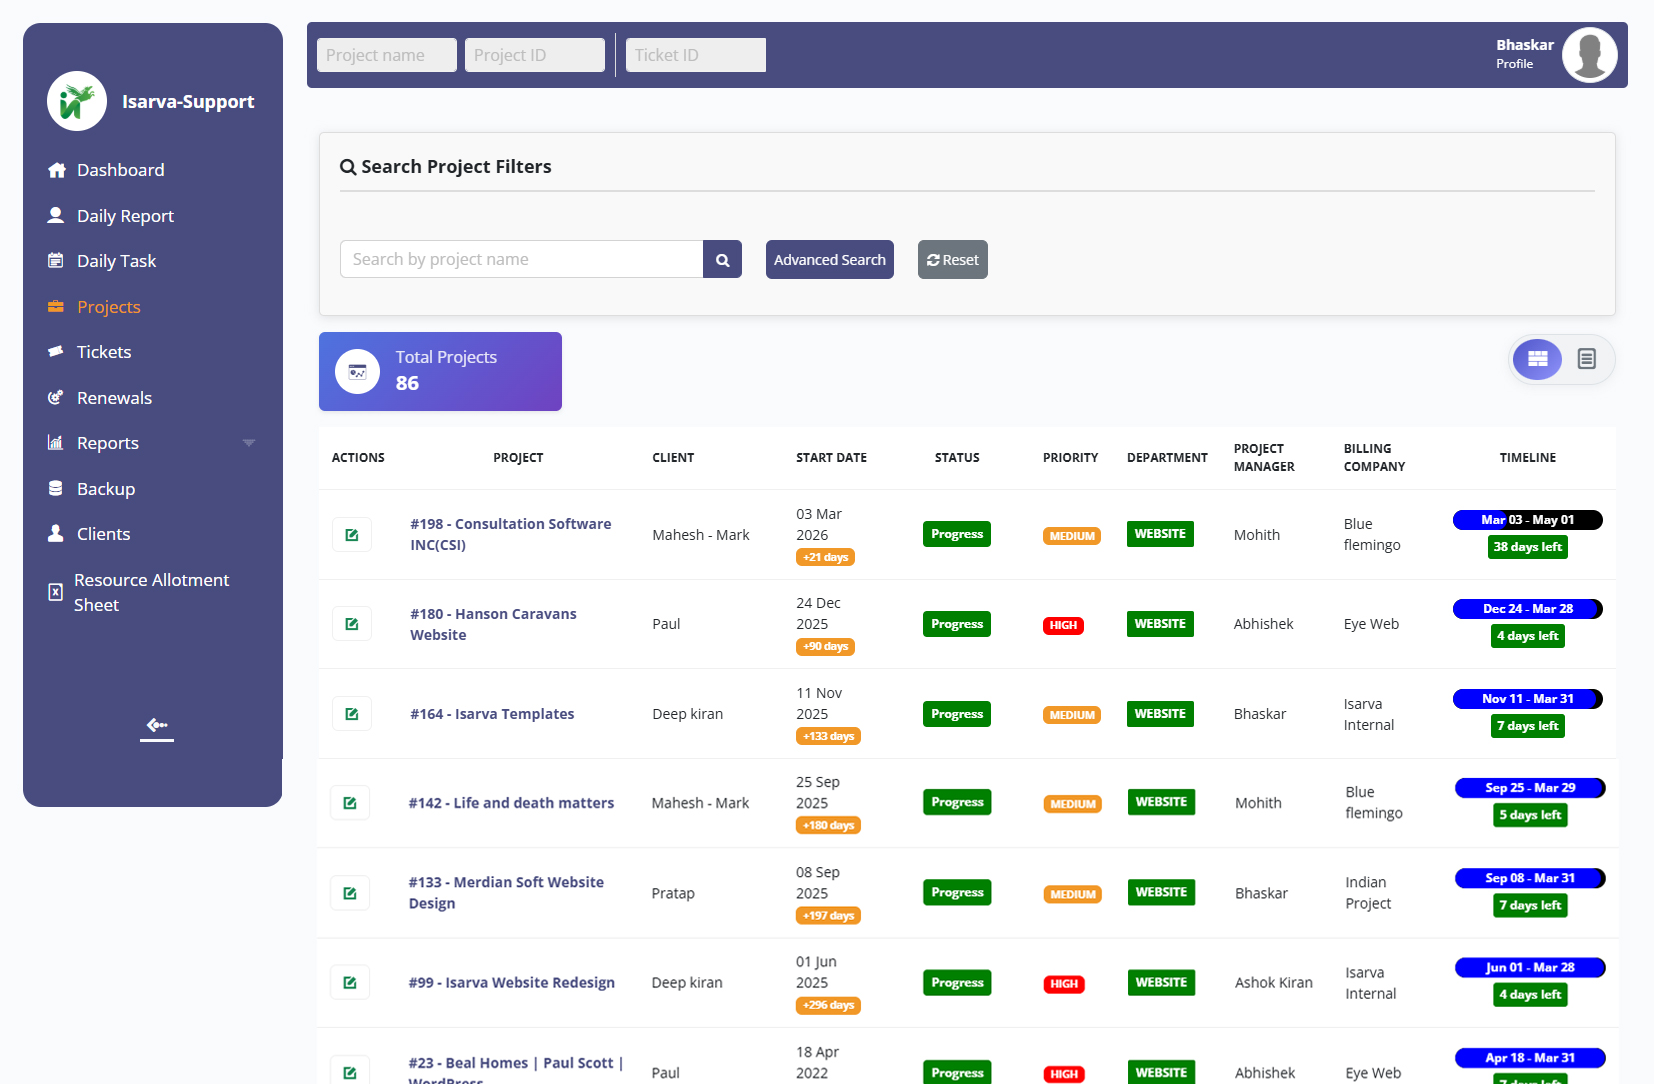
Task: Open edit action for Isarva Templates row
Action: [351, 714]
